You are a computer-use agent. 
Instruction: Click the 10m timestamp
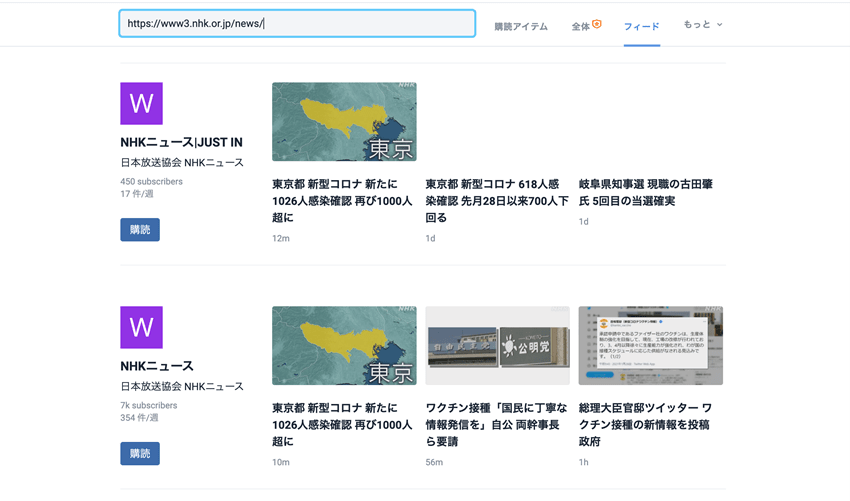[281, 462]
